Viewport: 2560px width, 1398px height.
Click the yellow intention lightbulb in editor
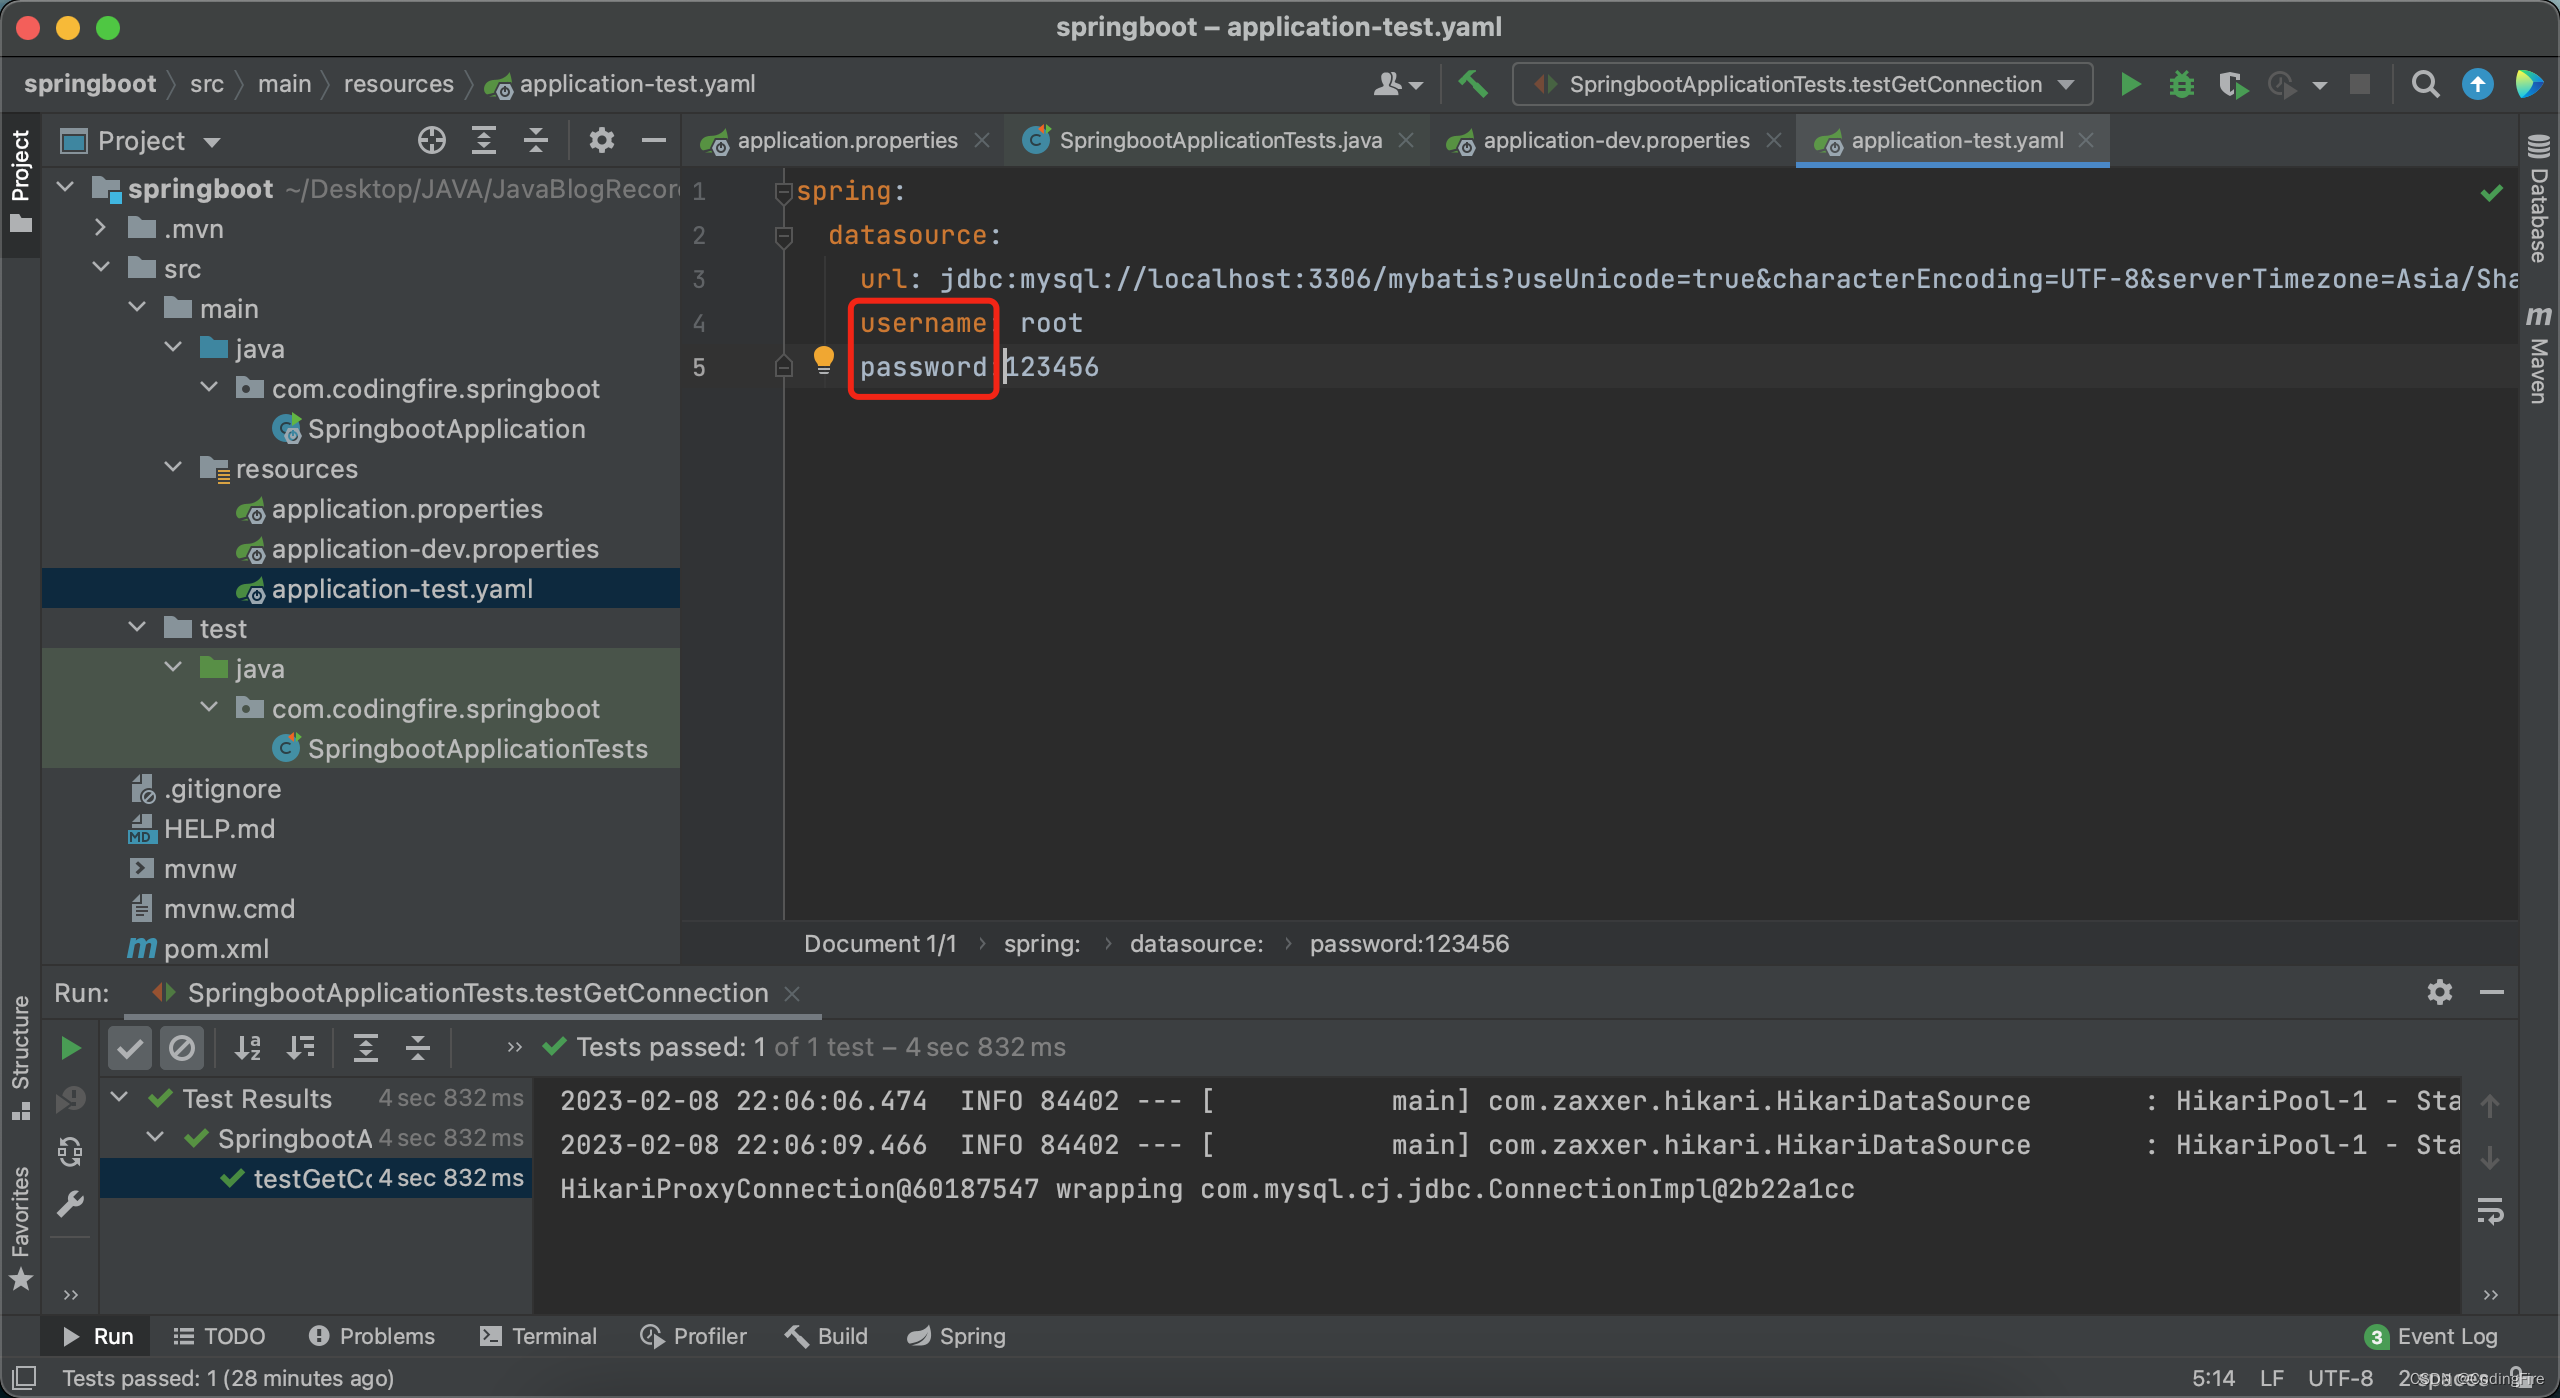point(823,358)
